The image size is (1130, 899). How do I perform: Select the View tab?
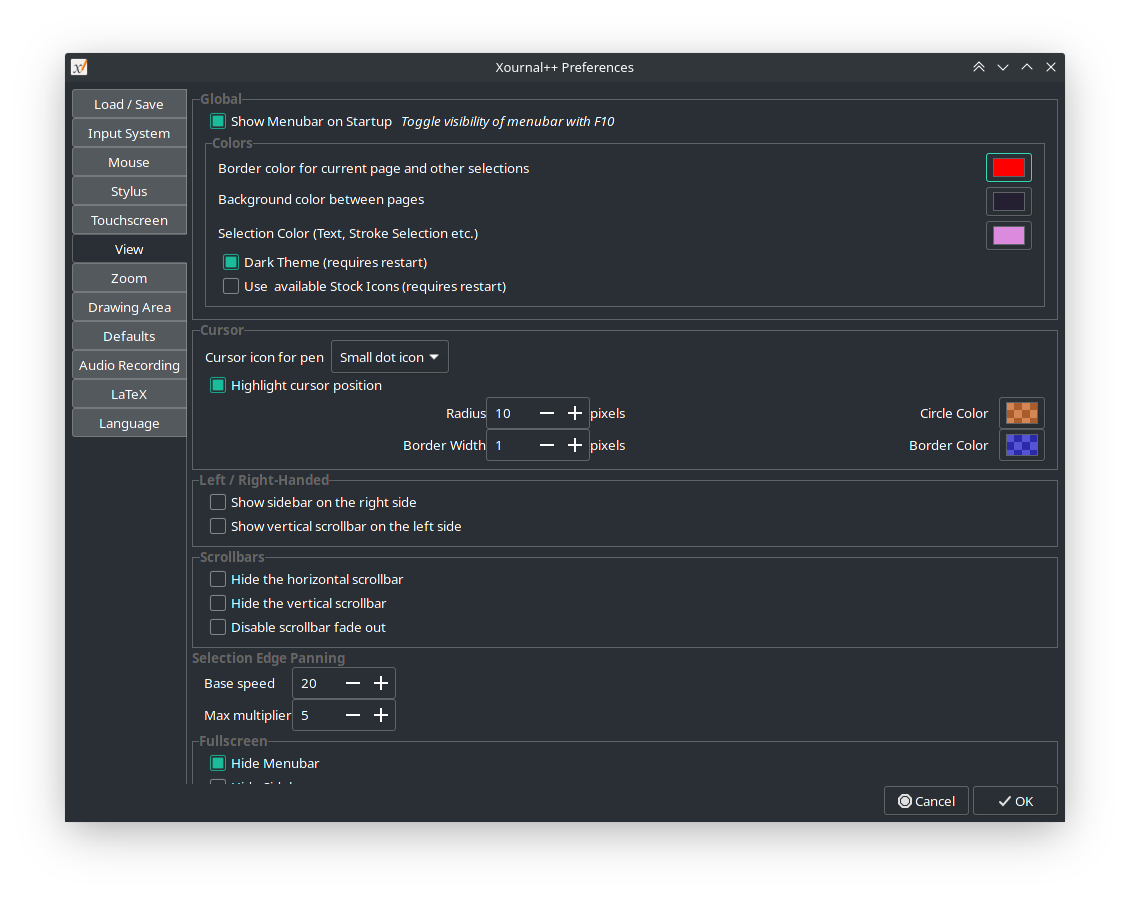pos(129,249)
